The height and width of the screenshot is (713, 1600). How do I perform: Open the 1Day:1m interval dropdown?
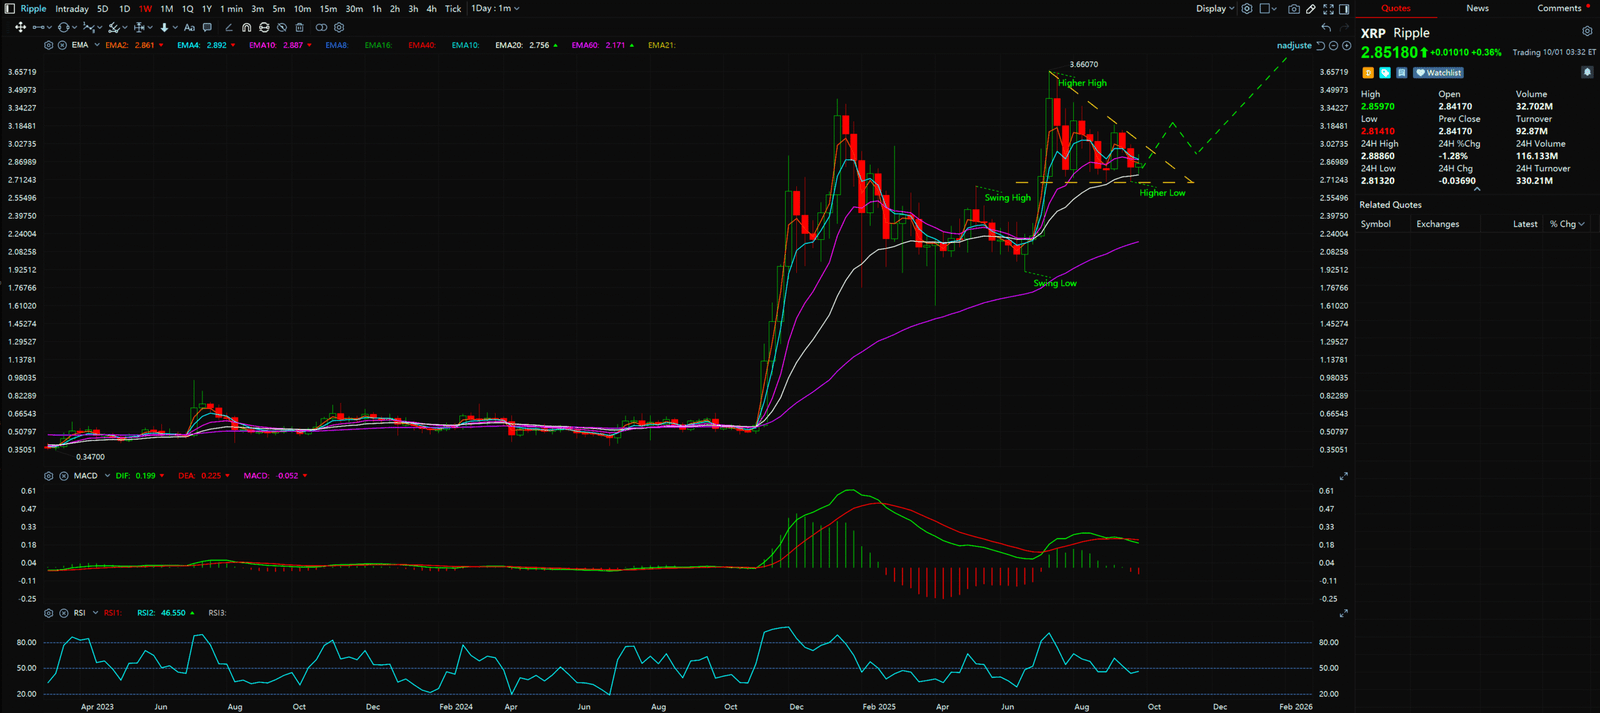click(x=495, y=9)
